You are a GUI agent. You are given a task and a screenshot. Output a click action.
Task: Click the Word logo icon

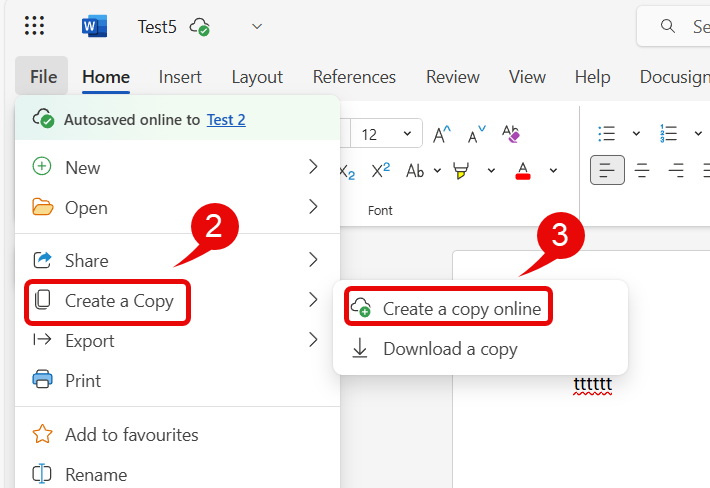(x=95, y=26)
